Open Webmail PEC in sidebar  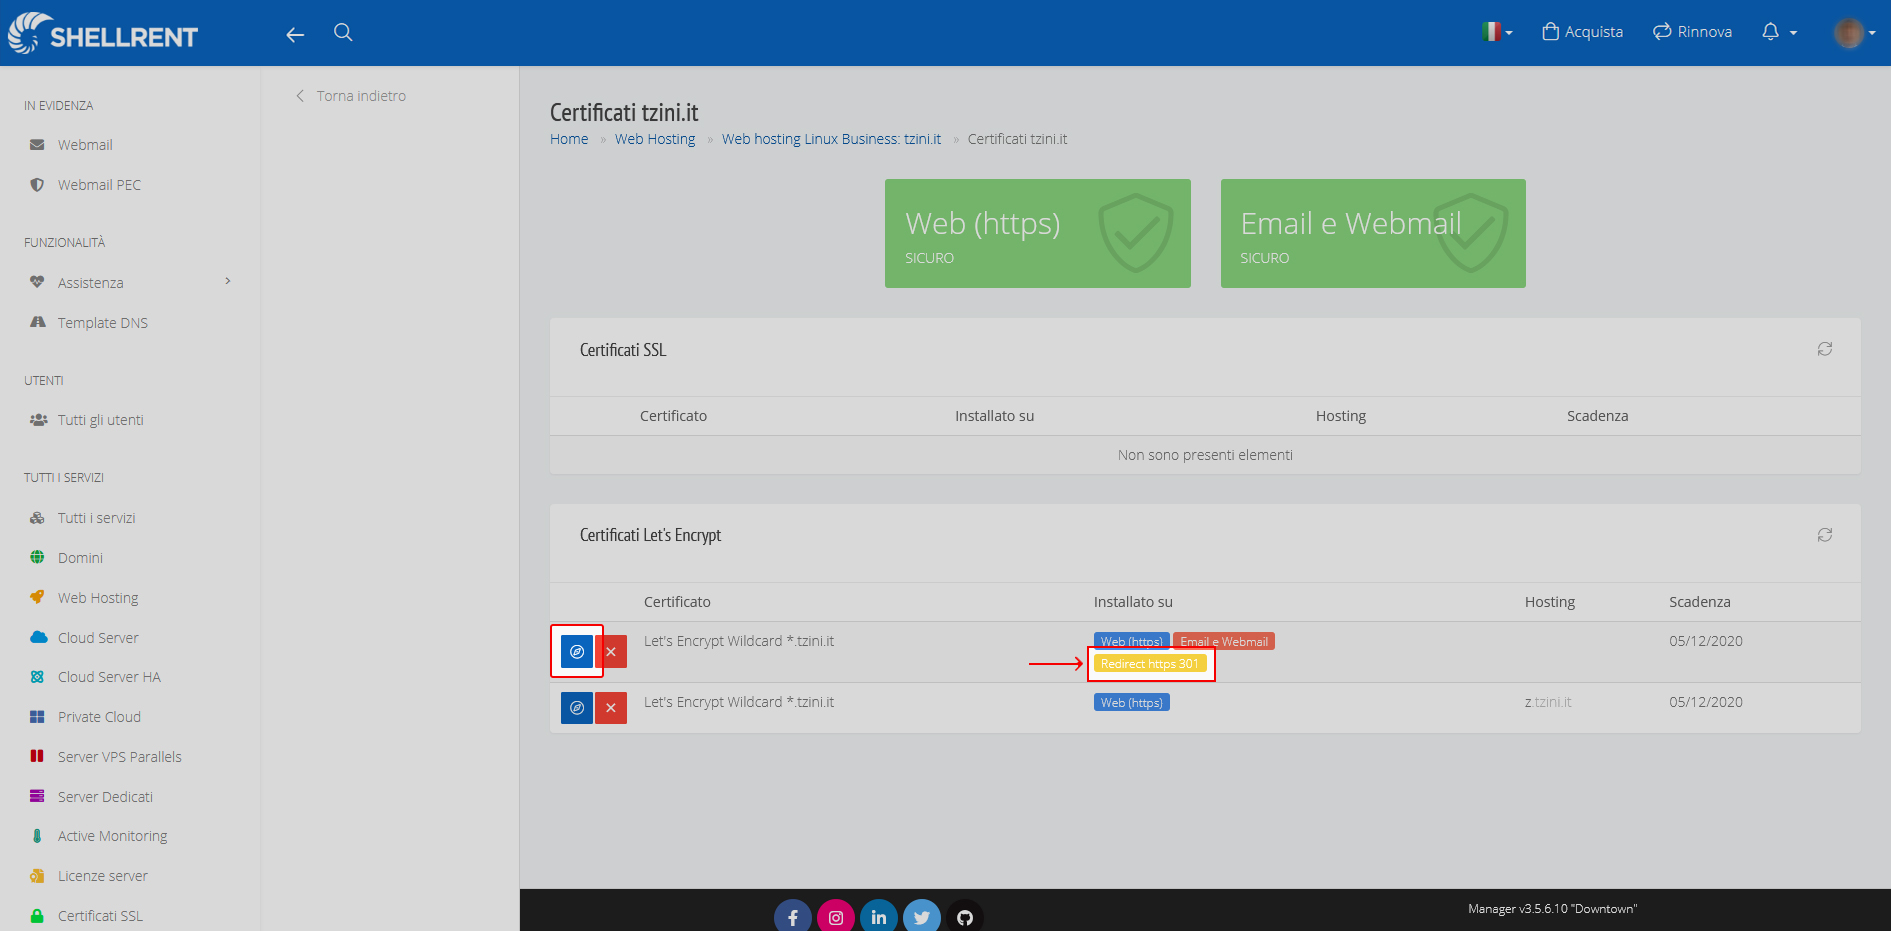point(99,185)
